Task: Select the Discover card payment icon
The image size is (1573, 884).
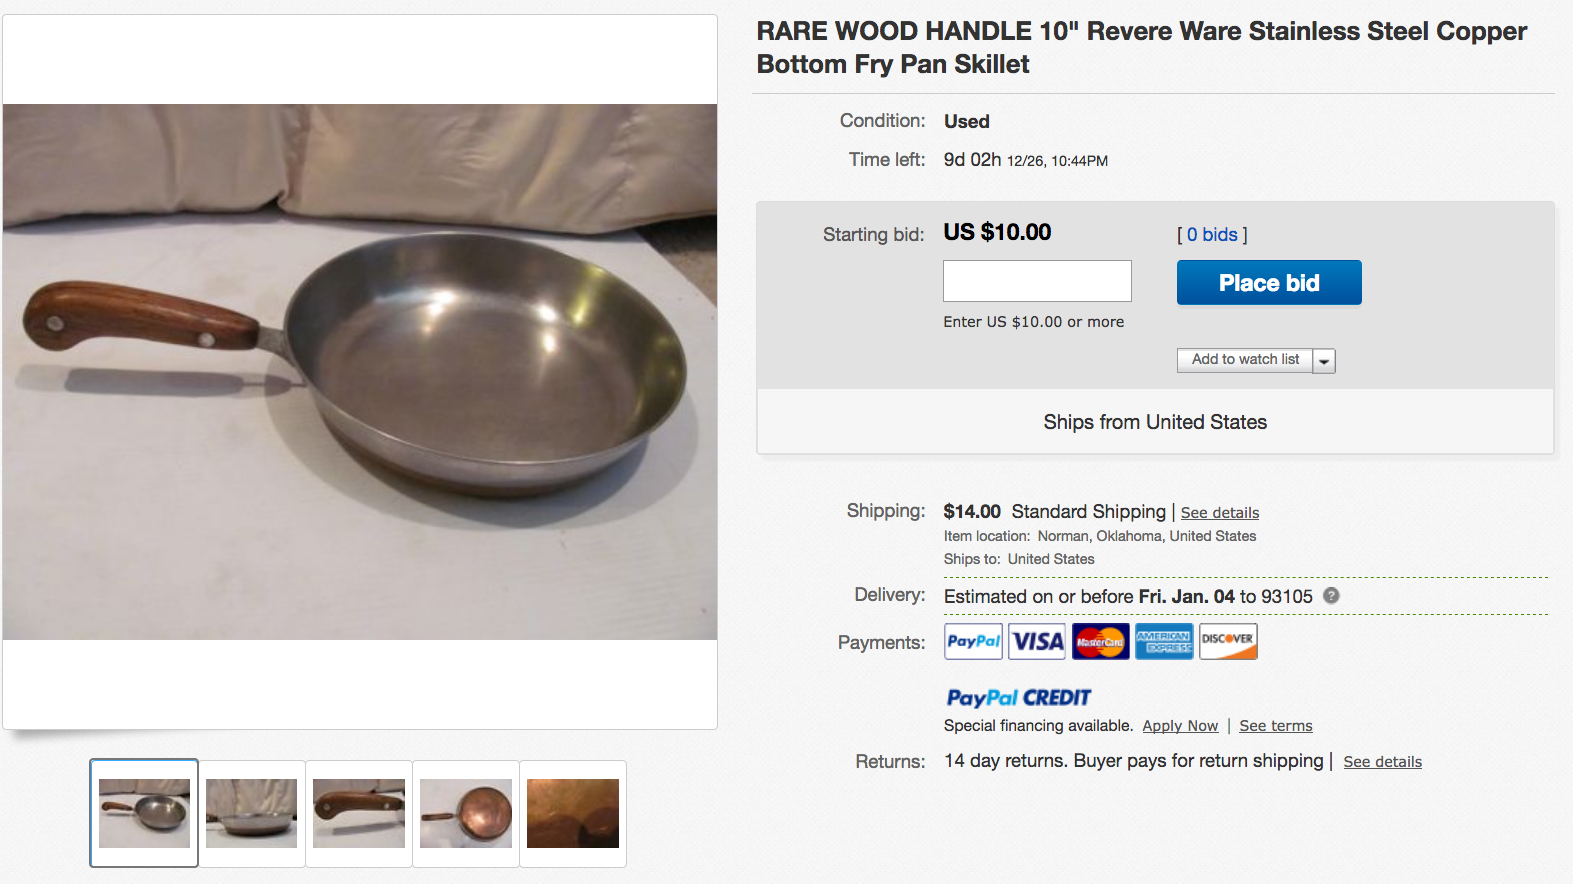Action: pos(1227,641)
